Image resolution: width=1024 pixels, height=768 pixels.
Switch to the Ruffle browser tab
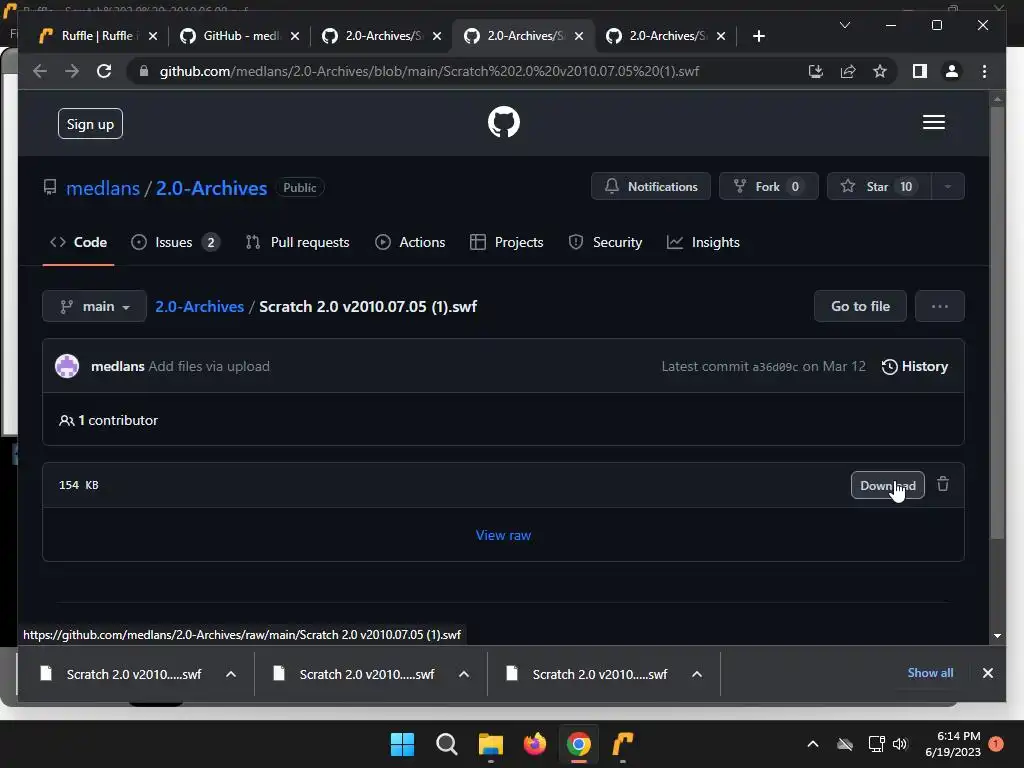pos(97,36)
